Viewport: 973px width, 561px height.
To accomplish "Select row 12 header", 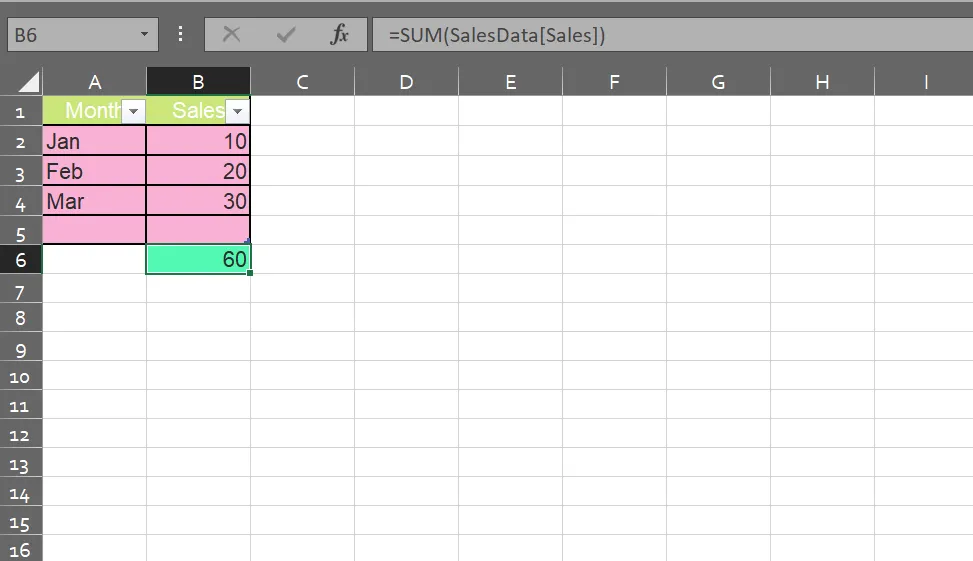I will pos(20,434).
